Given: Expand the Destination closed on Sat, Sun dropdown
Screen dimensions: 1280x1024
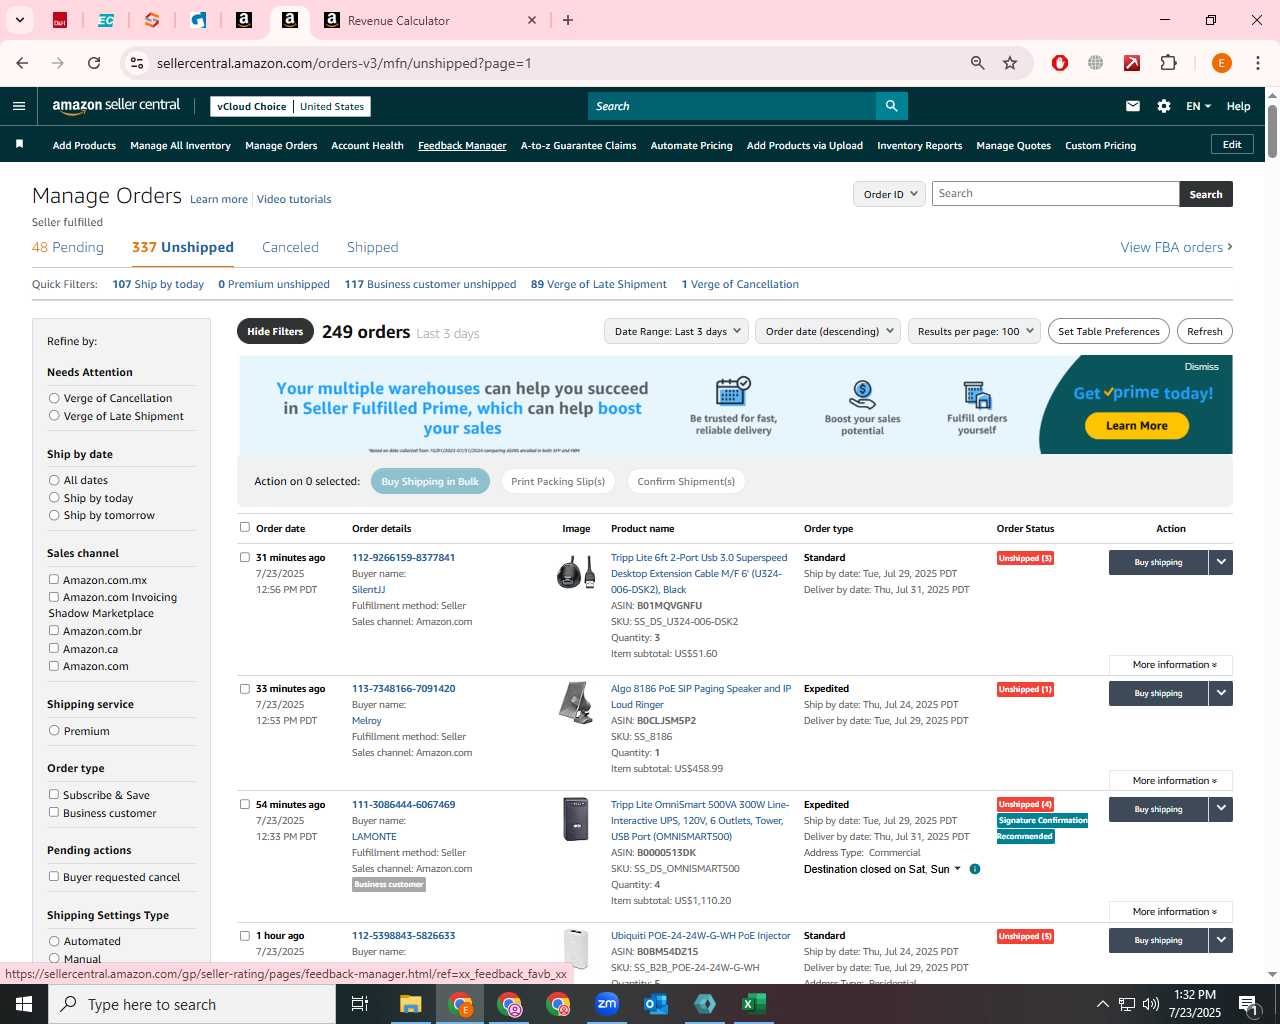Looking at the screenshot, I should (883, 869).
